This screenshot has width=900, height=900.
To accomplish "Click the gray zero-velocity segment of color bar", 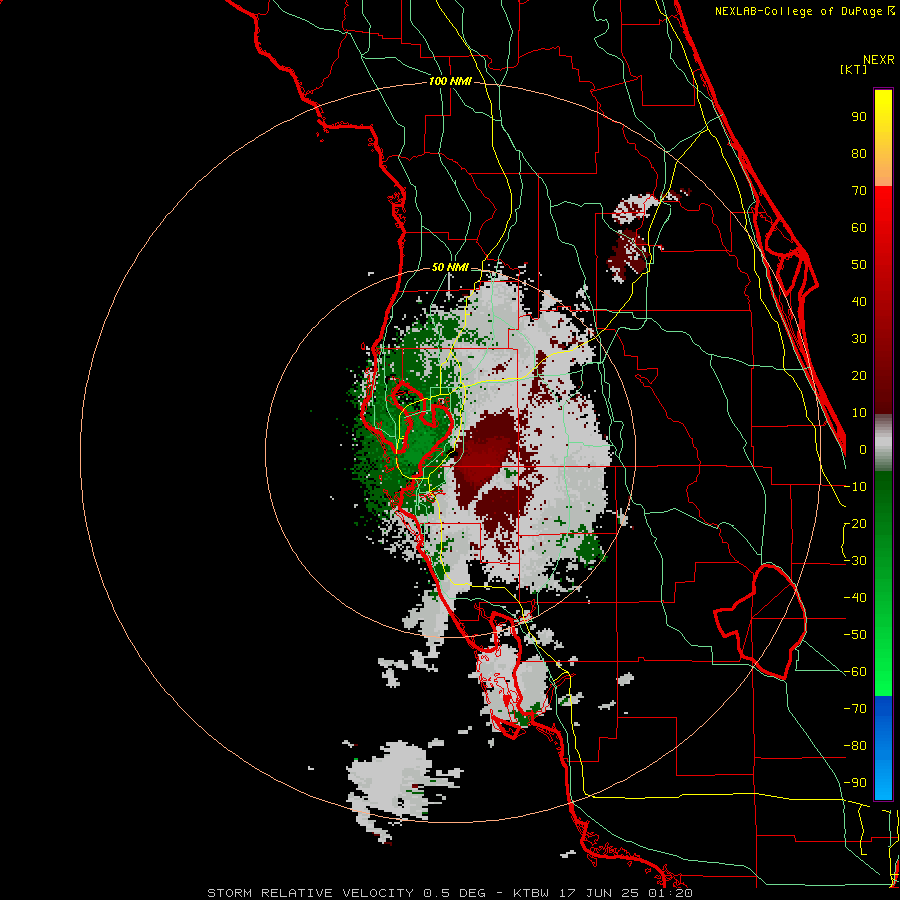I will click(x=883, y=443).
